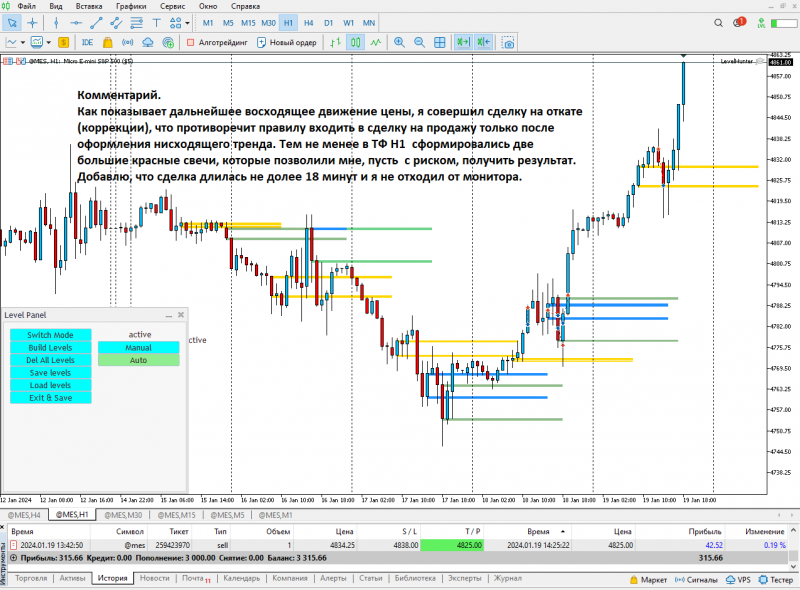
Task: Open the dollar symbols icon
Action: point(63,42)
